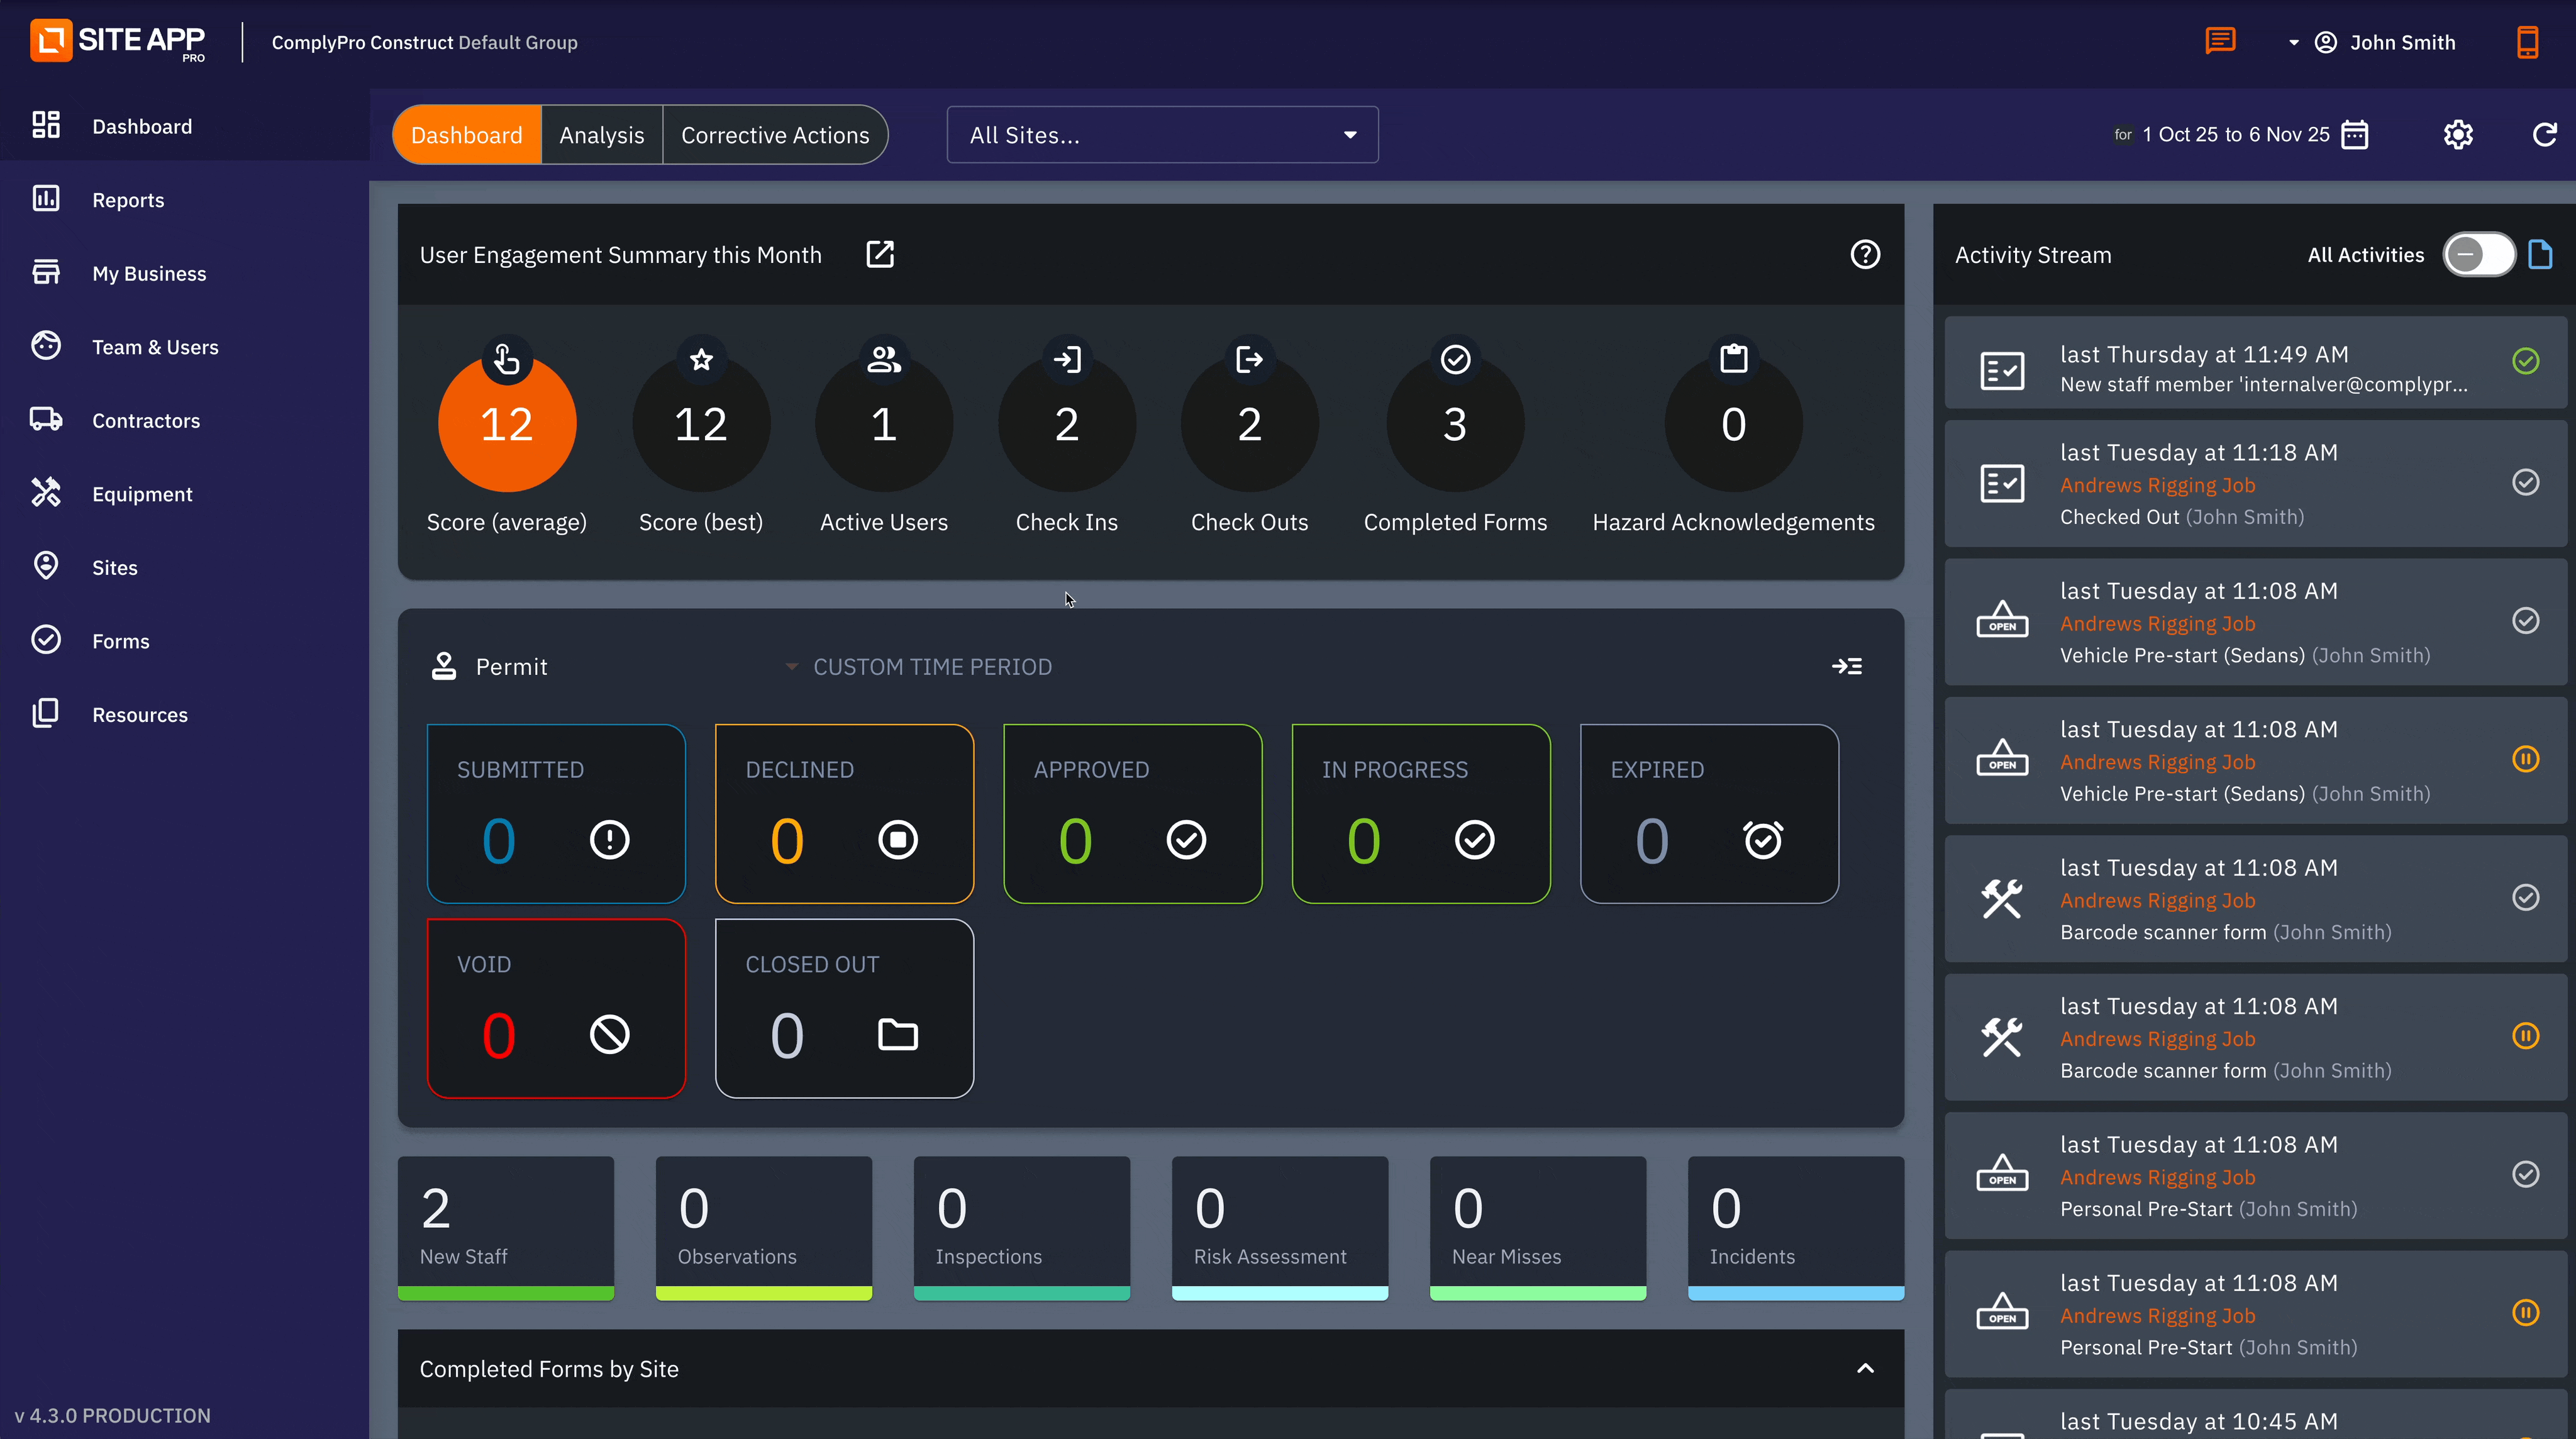Click the help question mark icon
Image resolution: width=2576 pixels, height=1439 pixels.
[1865, 254]
